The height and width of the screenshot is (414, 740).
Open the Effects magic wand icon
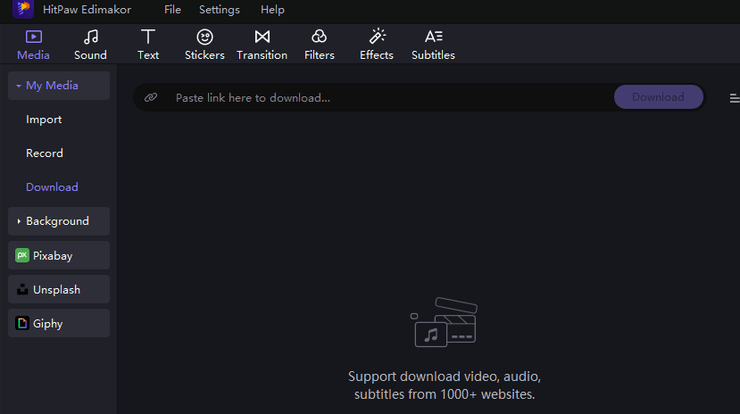(377, 37)
